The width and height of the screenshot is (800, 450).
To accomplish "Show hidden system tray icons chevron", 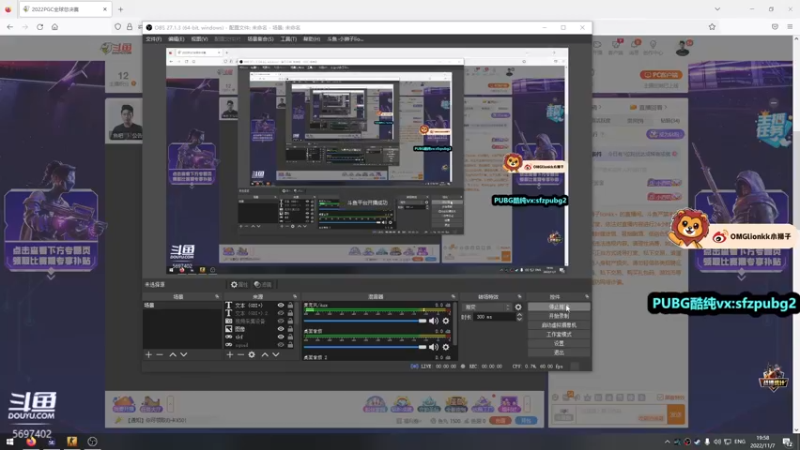I will click(667, 442).
